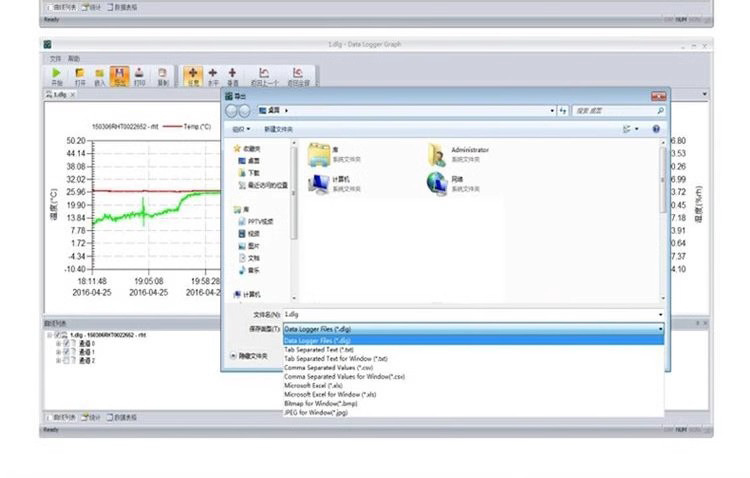This screenshot has height=478, width=750.
Task: Open help in the export dialog
Action: pyautogui.click(x=656, y=129)
